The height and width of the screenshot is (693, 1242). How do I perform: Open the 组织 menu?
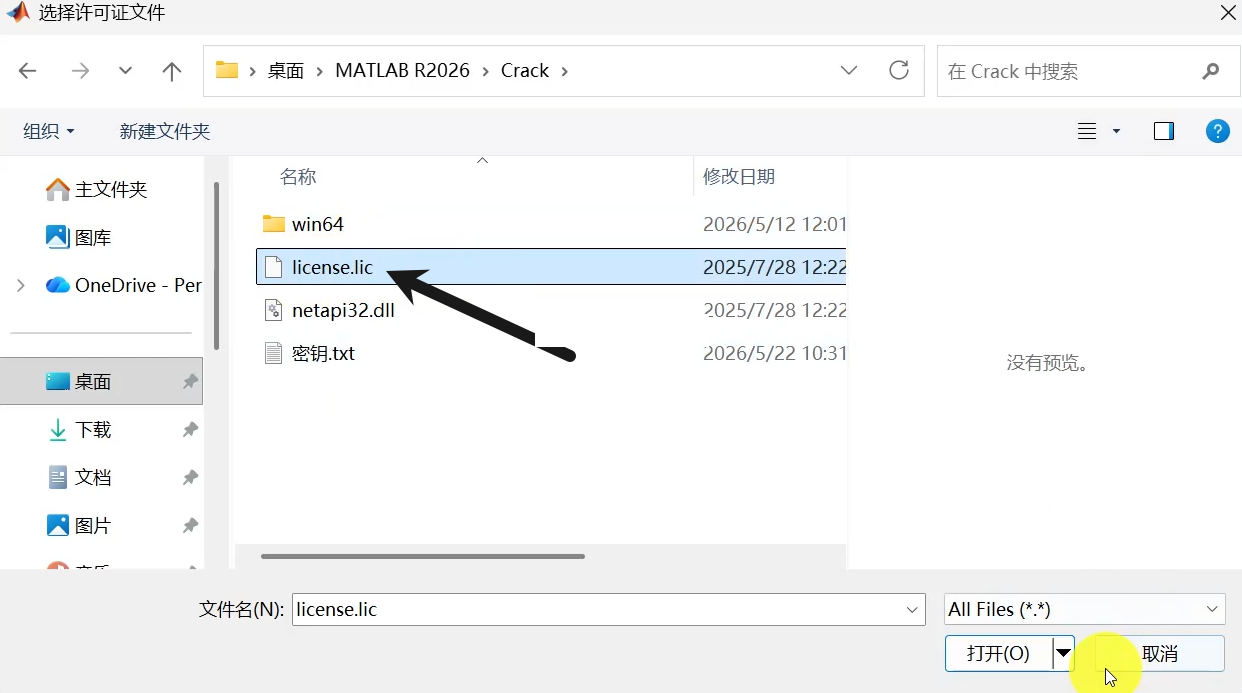click(x=49, y=131)
